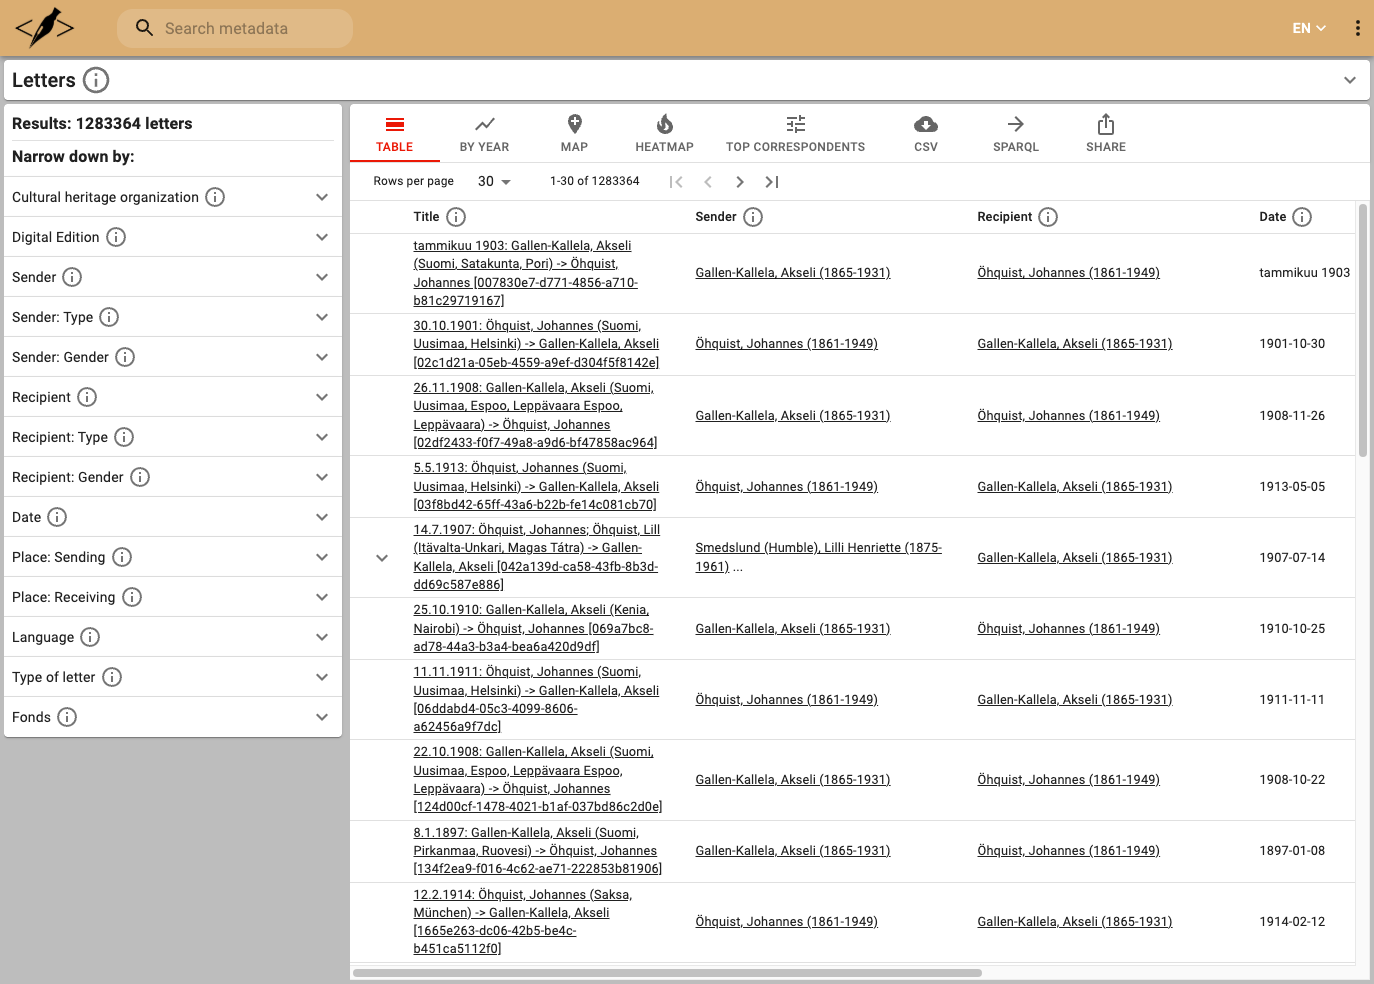The height and width of the screenshot is (984, 1374).
Task: Open recipient Öhquist in 1908-11-26 row
Action: (1068, 415)
